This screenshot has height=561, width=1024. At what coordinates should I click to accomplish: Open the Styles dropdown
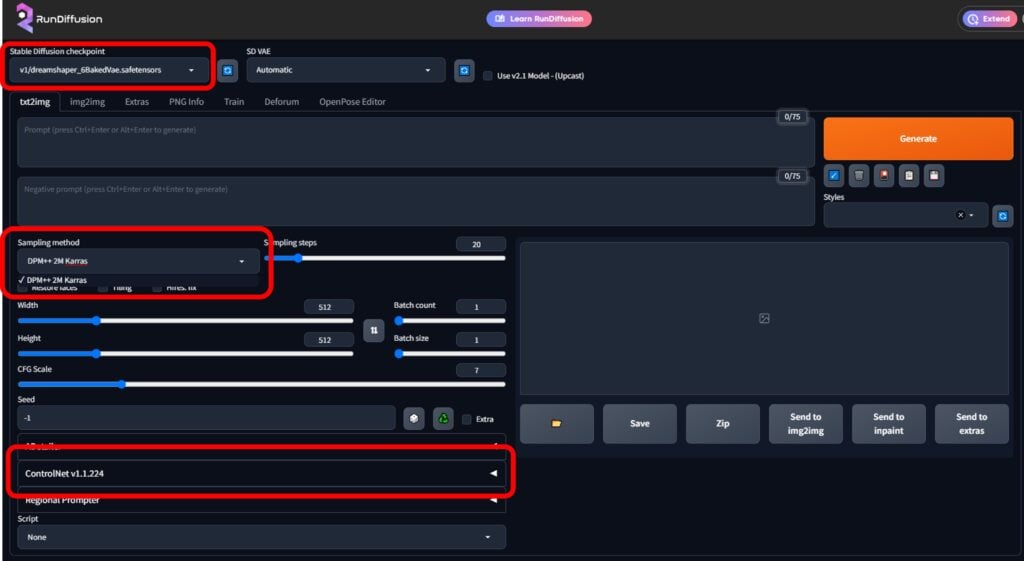coord(904,215)
